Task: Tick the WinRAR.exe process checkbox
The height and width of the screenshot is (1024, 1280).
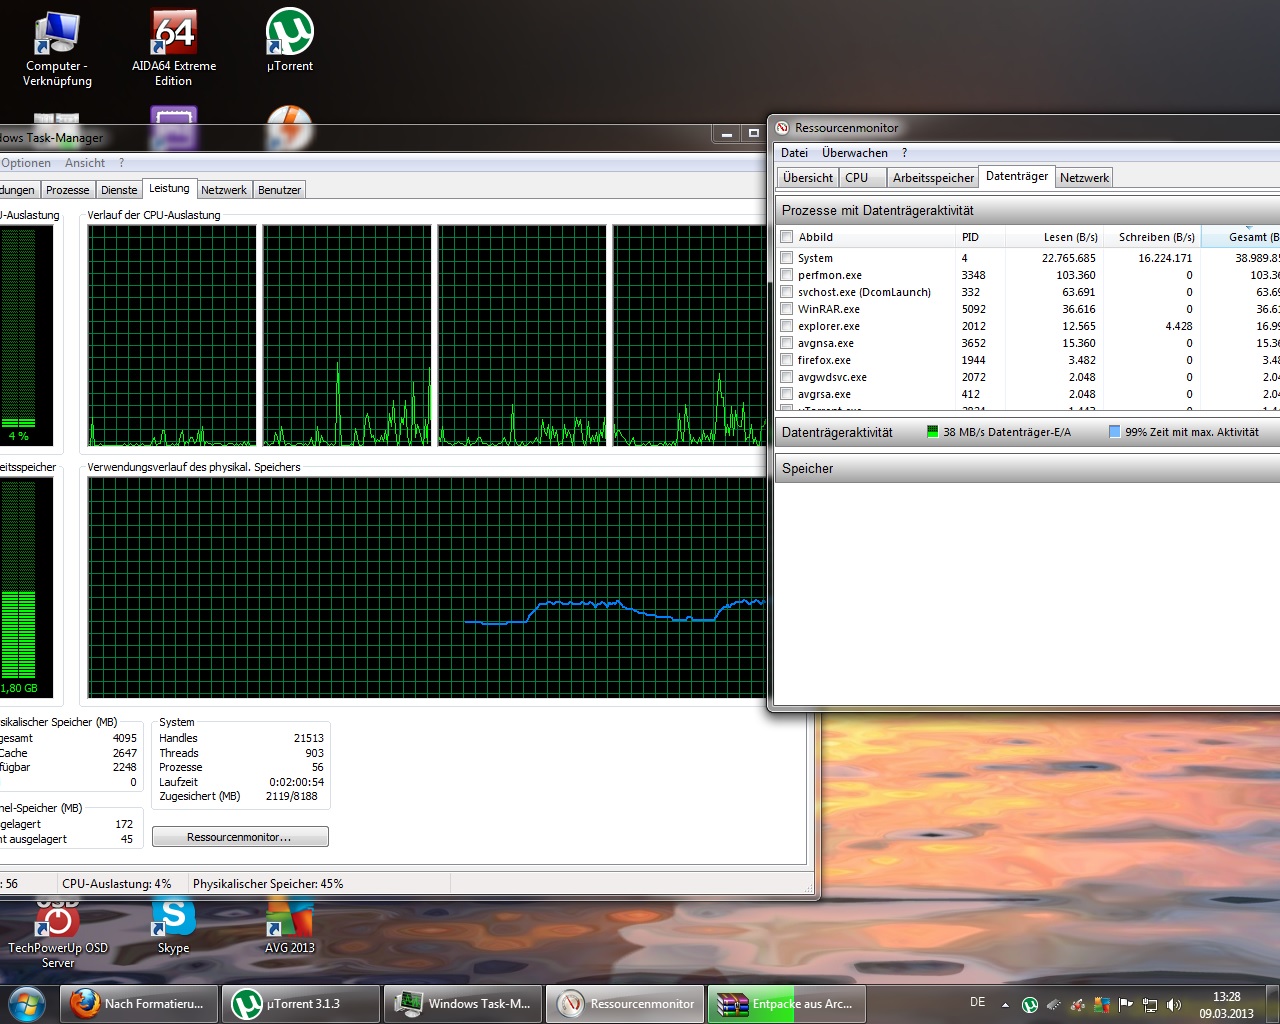Action: (787, 309)
